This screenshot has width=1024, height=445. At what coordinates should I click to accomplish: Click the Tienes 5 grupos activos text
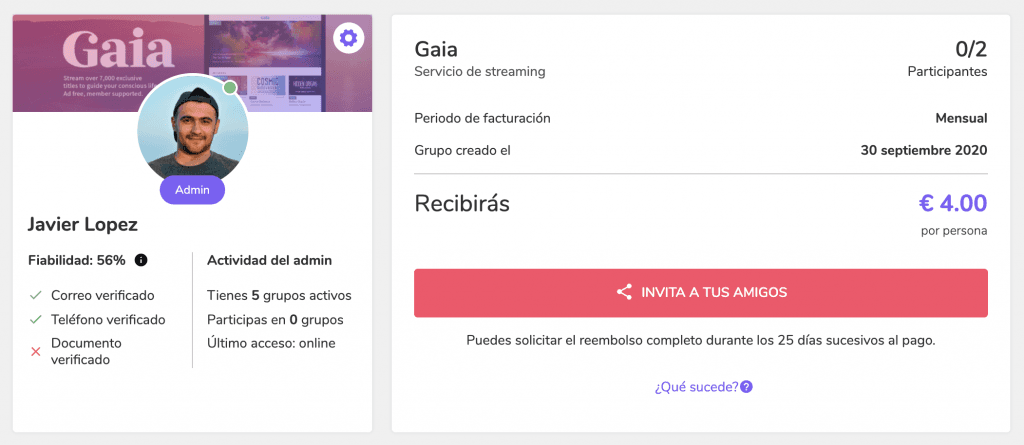click(280, 295)
